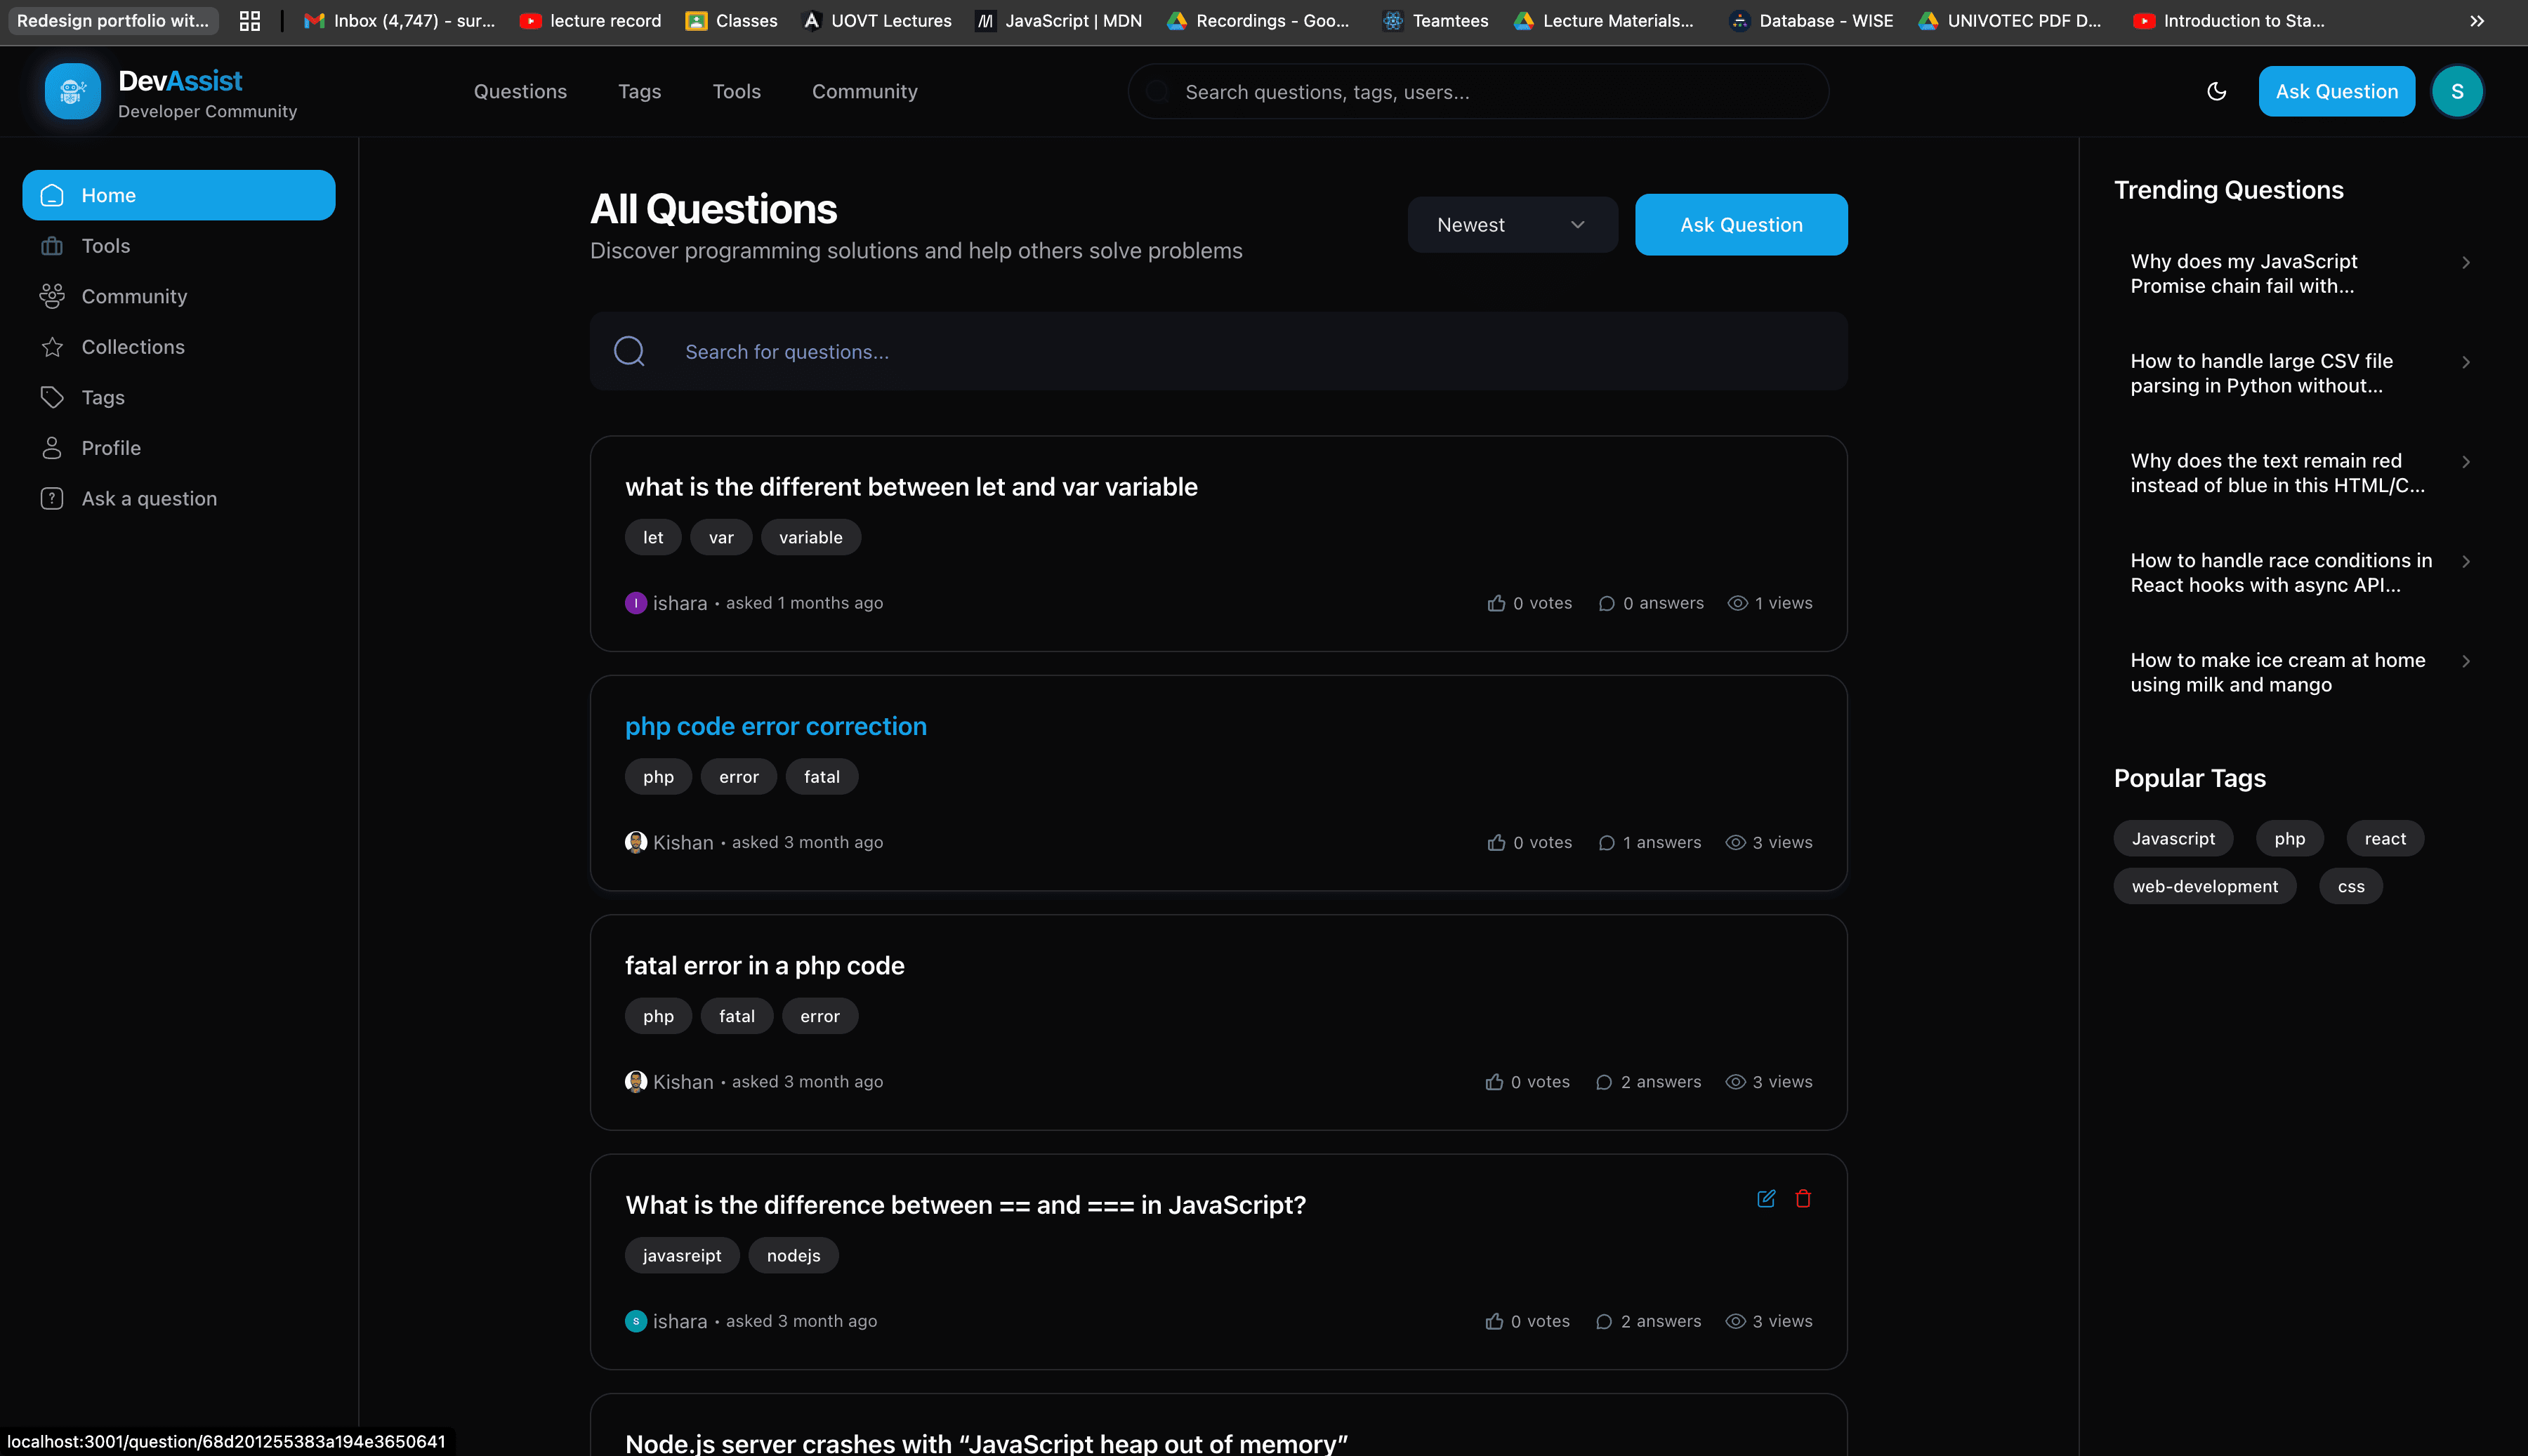The width and height of the screenshot is (2528, 1456).
Task: Open the Profile icon in sidebar
Action: click(x=53, y=447)
